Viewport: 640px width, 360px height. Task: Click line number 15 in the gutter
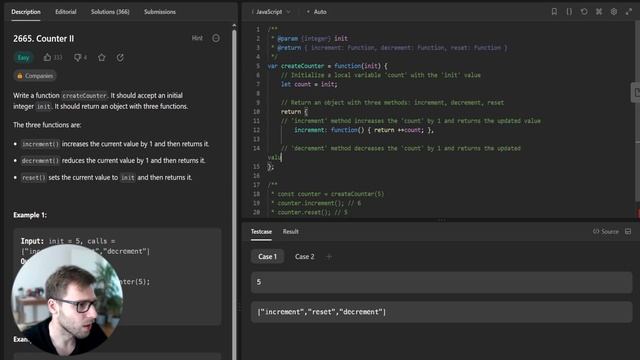[256, 167]
